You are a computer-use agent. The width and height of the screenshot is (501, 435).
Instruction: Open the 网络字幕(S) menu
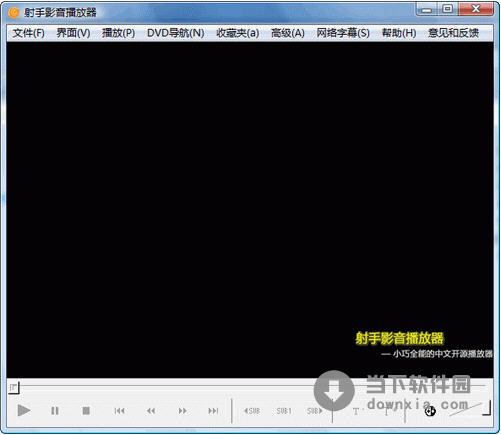click(343, 33)
